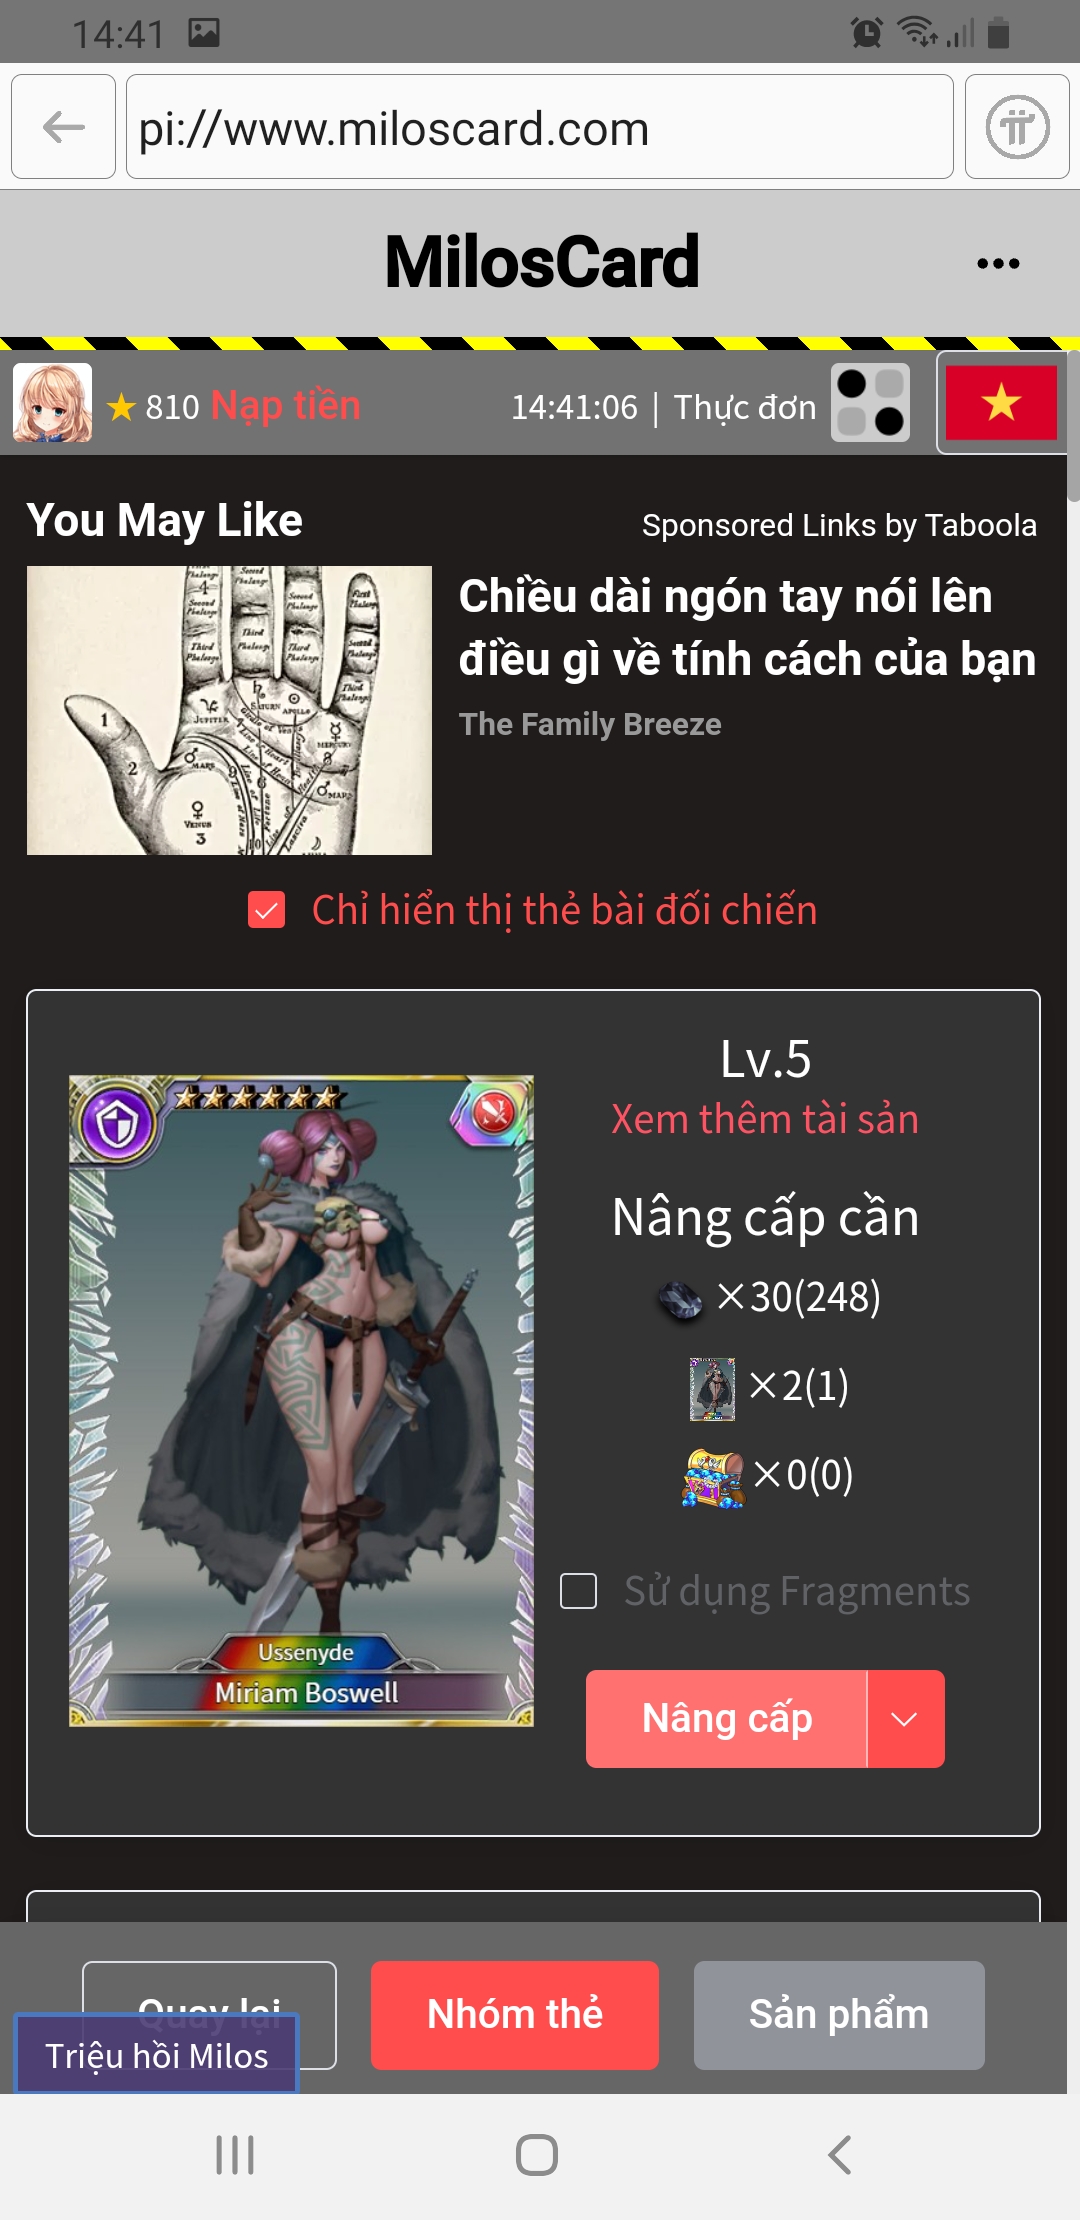Switch to the Nhóm thẻ tab
1080x2220 pixels.
tap(515, 2015)
